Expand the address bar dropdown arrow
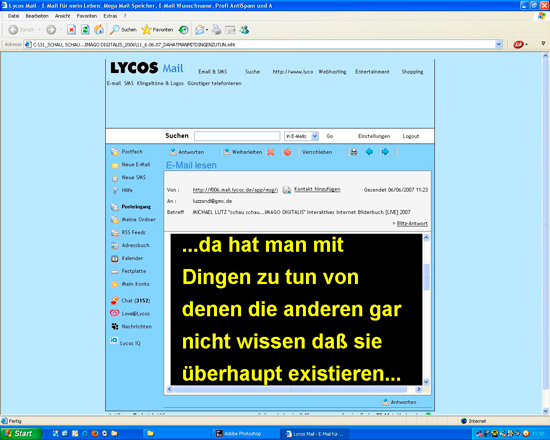The width and height of the screenshot is (550, 440). click(498, 44)
